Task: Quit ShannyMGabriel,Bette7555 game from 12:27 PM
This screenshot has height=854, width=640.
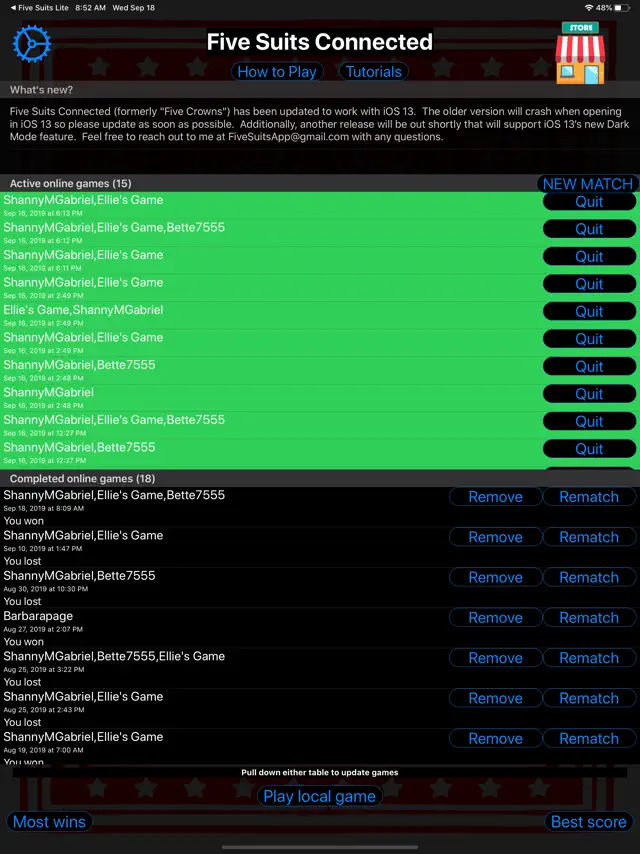Action: click(x=589, y=449)
